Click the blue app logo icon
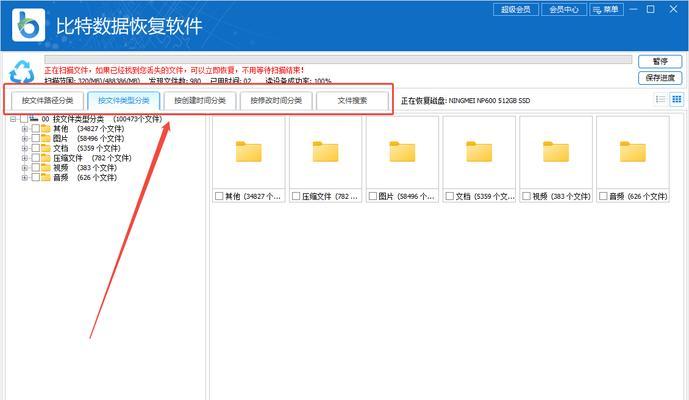The height and width of the screenshot is (400, 689). point(28,25)
